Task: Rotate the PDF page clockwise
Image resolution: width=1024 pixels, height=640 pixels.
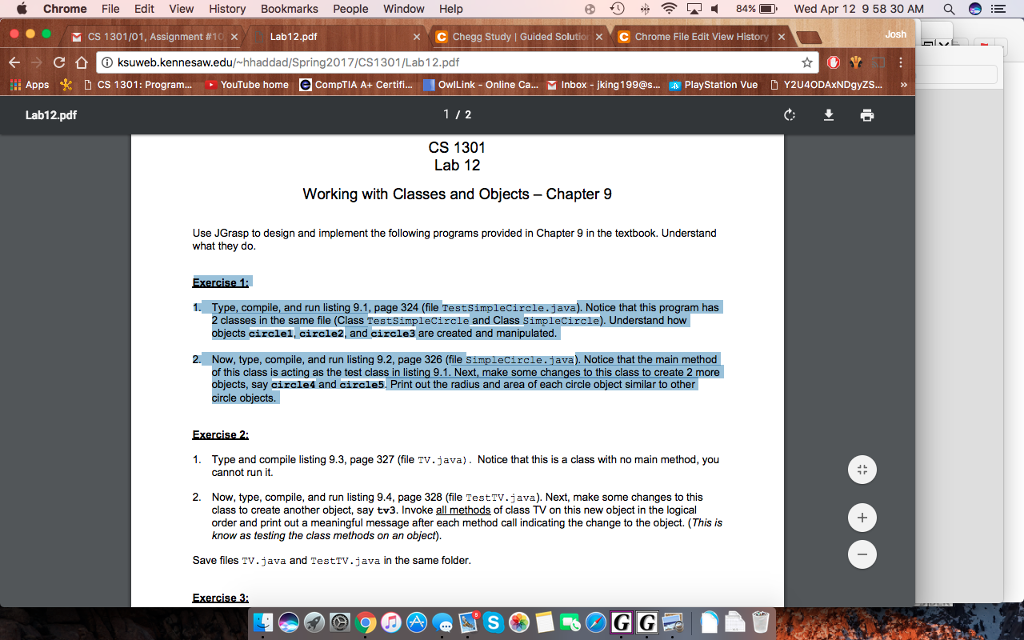Action: [789, 115]
